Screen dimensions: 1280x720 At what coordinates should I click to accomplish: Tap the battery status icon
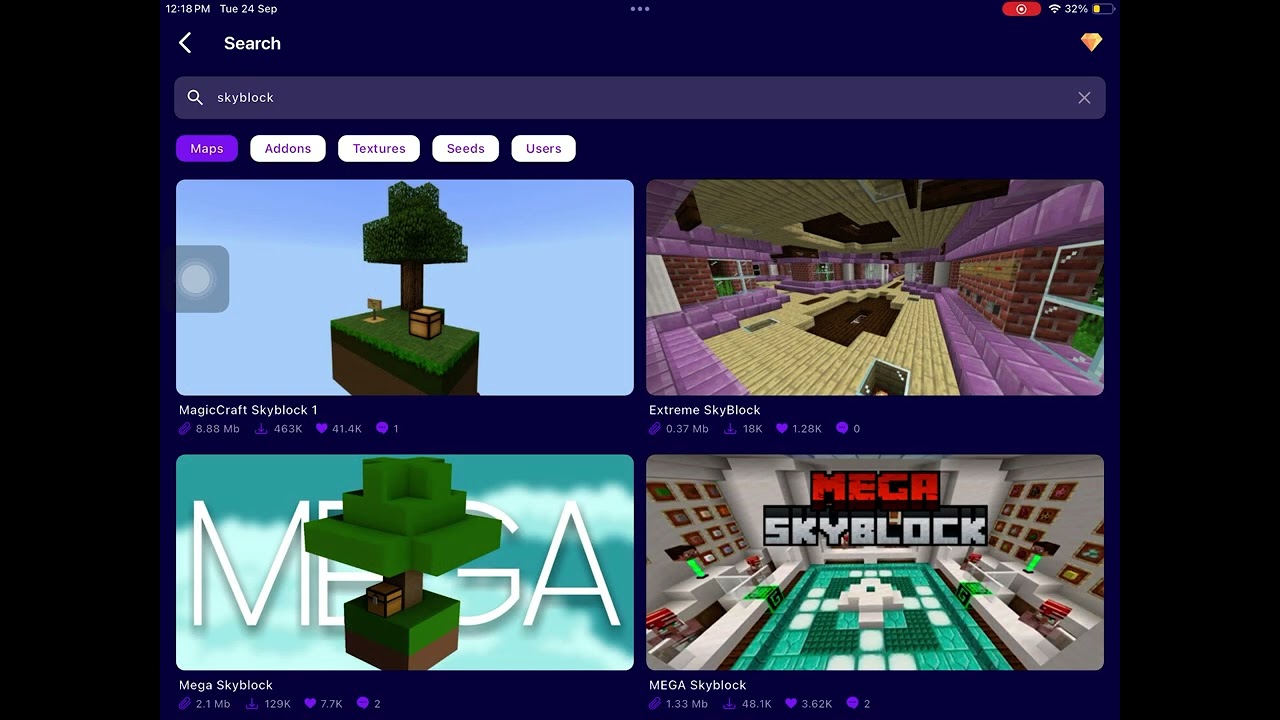[1103, 9]
